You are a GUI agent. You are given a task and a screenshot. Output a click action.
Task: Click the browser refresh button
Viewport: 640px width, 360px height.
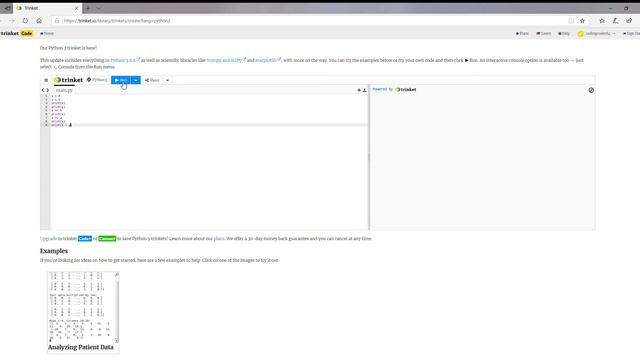click(x=25, y=20)
